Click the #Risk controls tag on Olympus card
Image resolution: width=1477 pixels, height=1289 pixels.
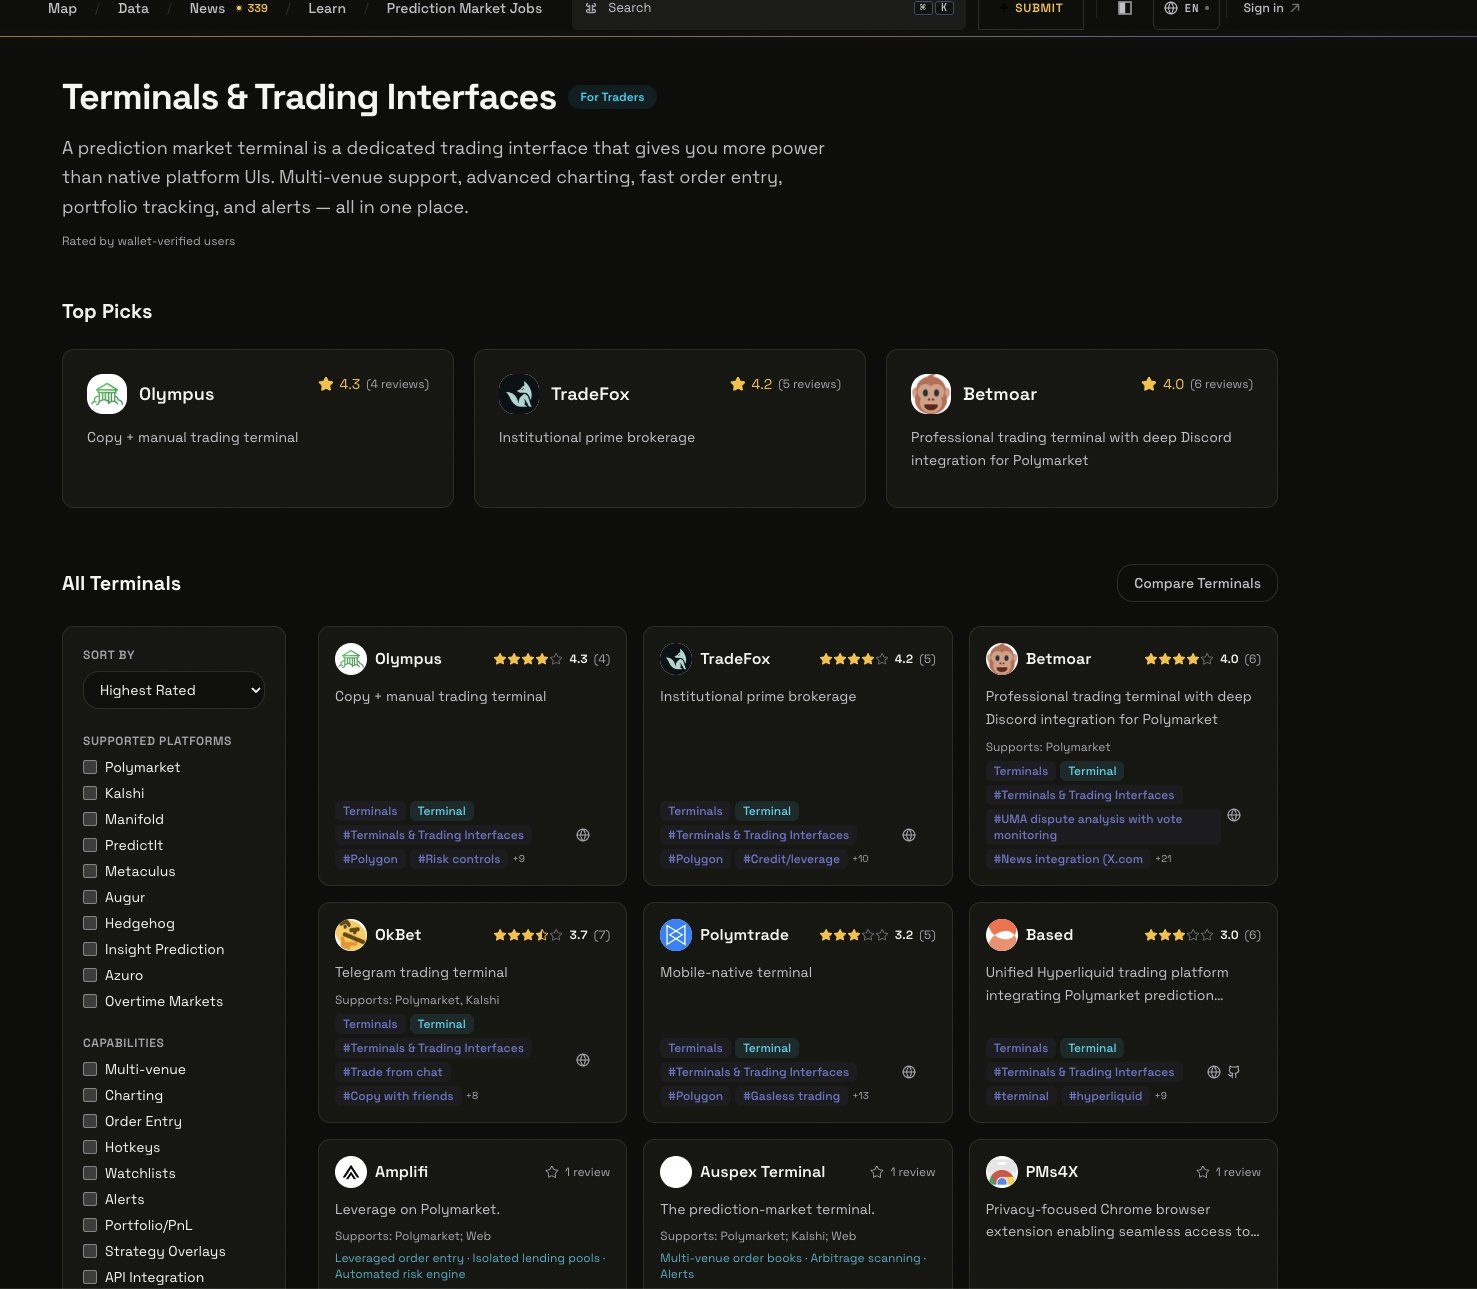click(x=459, y=859)
